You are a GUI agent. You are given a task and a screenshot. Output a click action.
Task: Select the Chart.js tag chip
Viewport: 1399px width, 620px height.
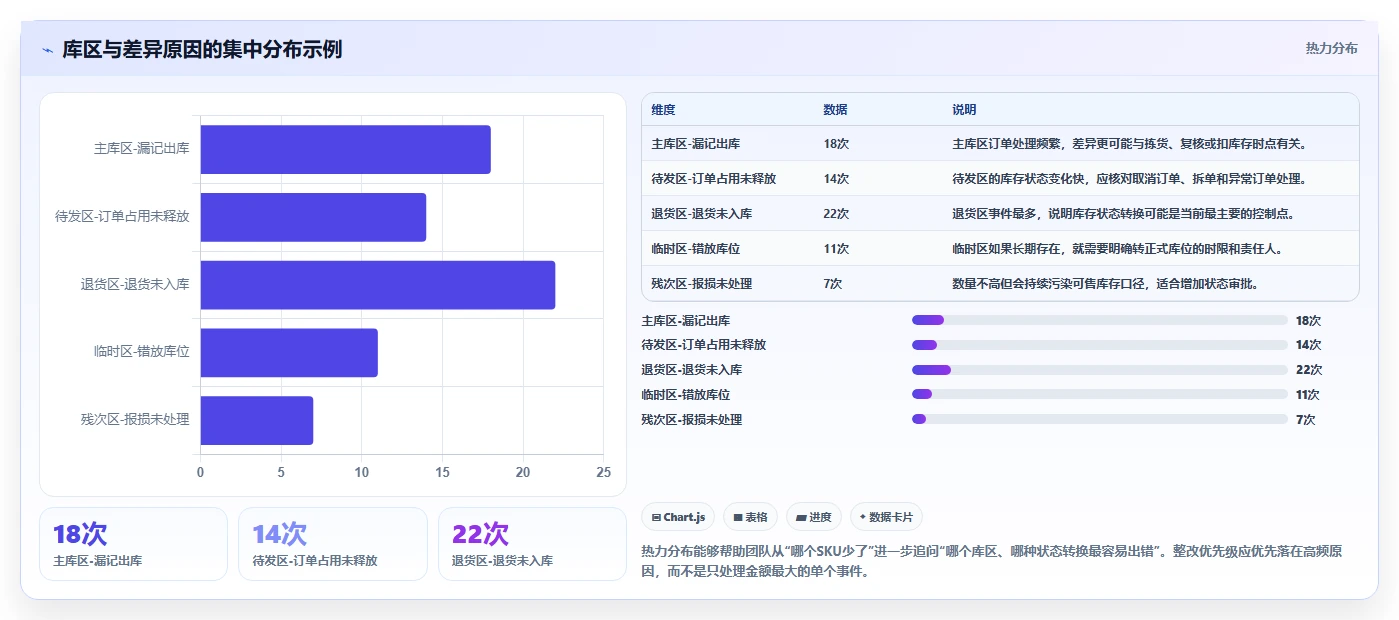678,517
